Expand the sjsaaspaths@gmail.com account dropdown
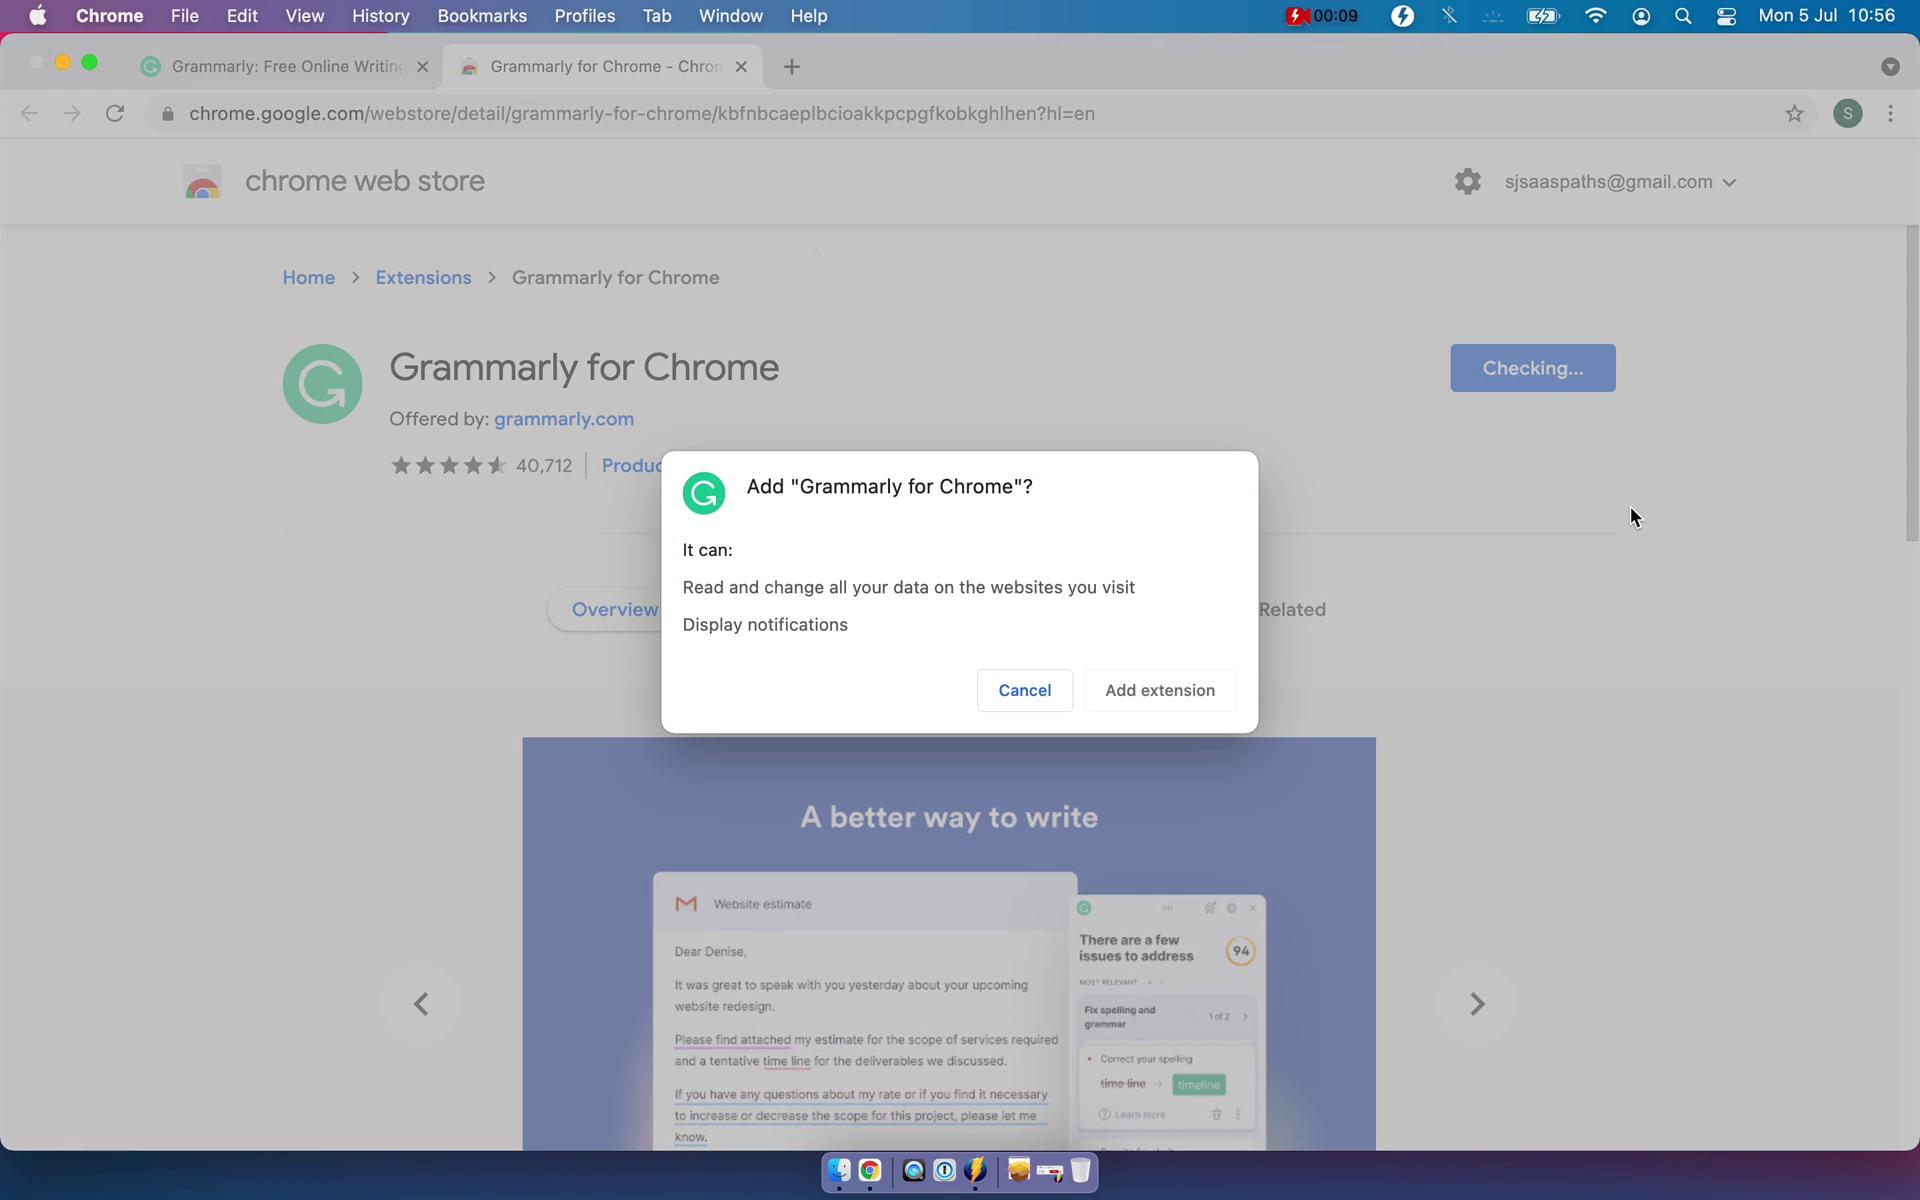The height and width of the screenshot is (1200, 1920). [x=1620, y=182]
